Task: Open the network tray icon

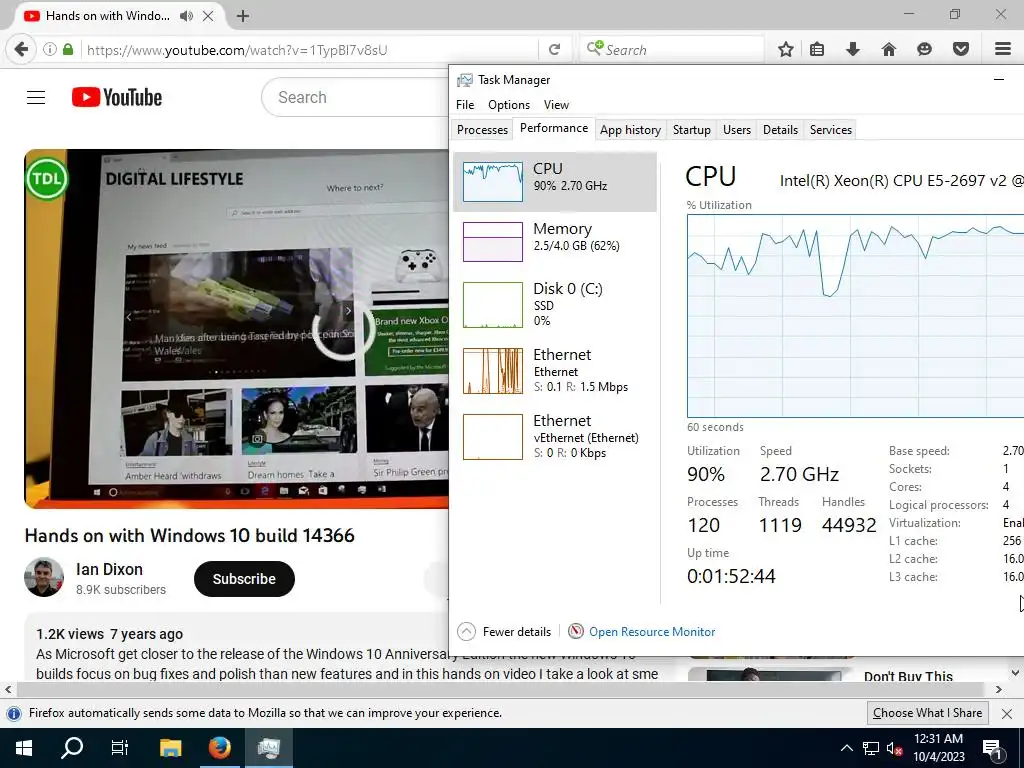Action: (x=871, y=748)
